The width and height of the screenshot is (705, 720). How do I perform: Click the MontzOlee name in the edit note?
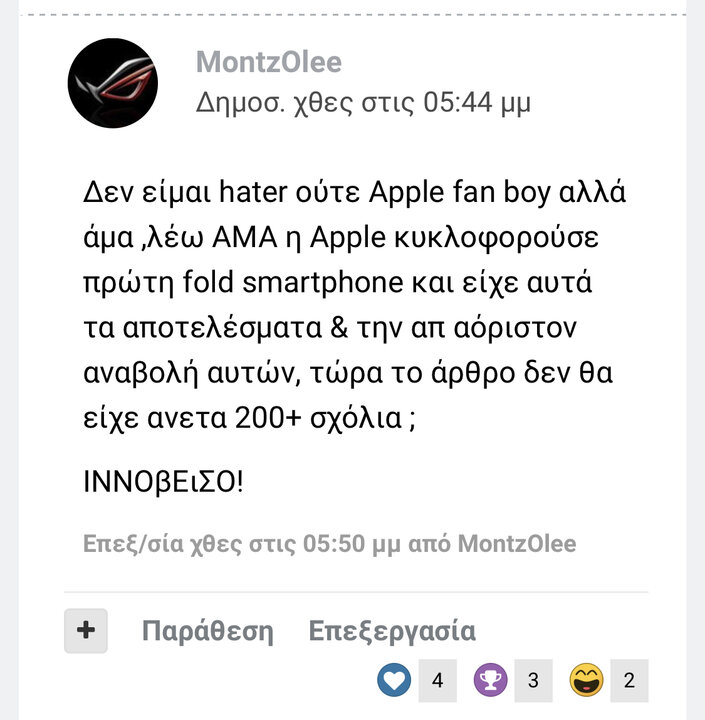pyautogui.click(x=517, y=544)
